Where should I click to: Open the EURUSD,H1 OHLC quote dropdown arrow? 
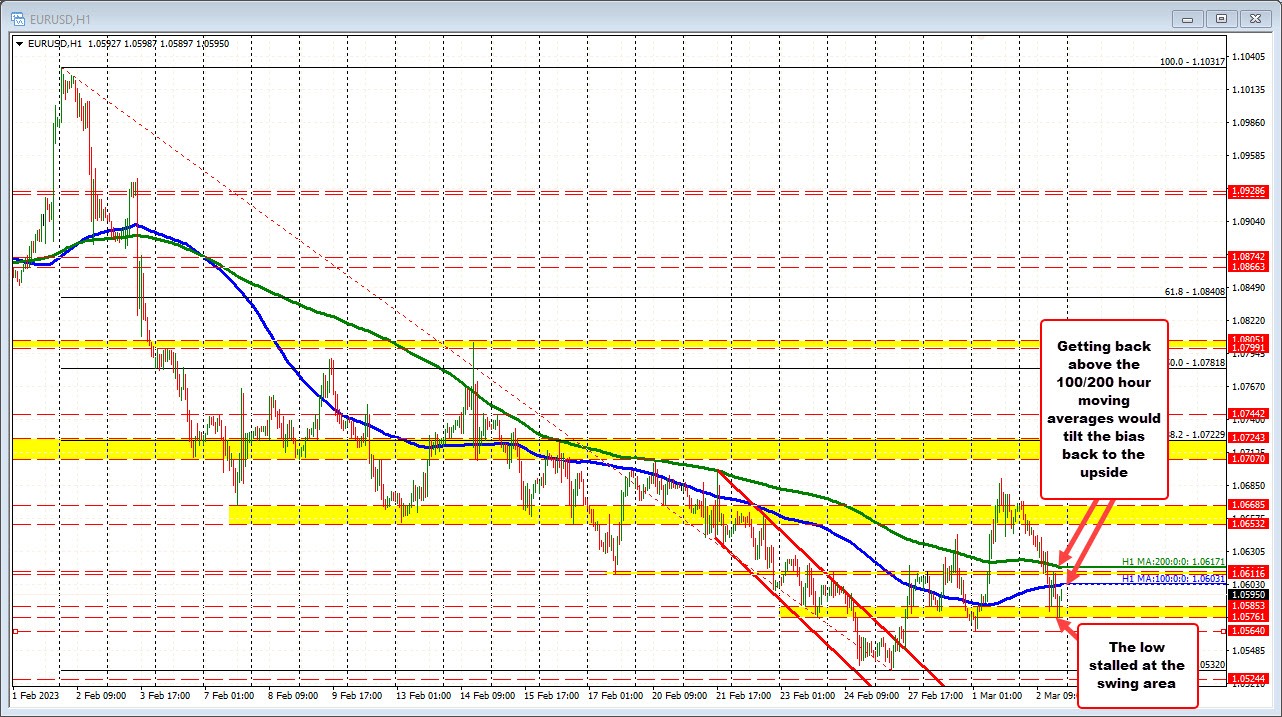point(20,43)
